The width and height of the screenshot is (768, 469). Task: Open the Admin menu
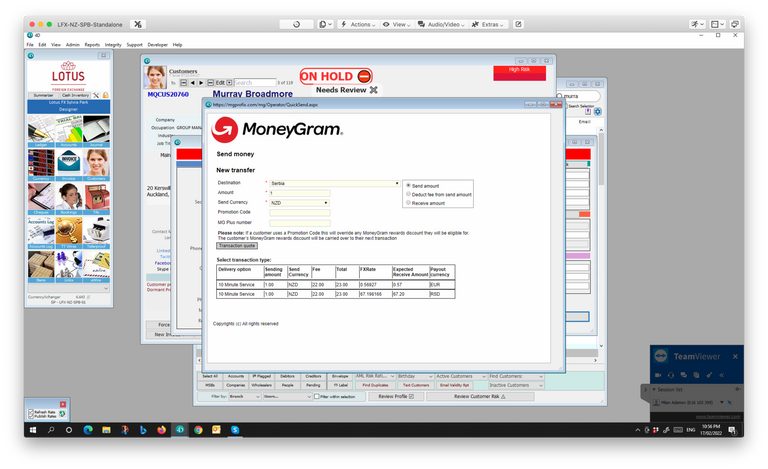(72, 45)
